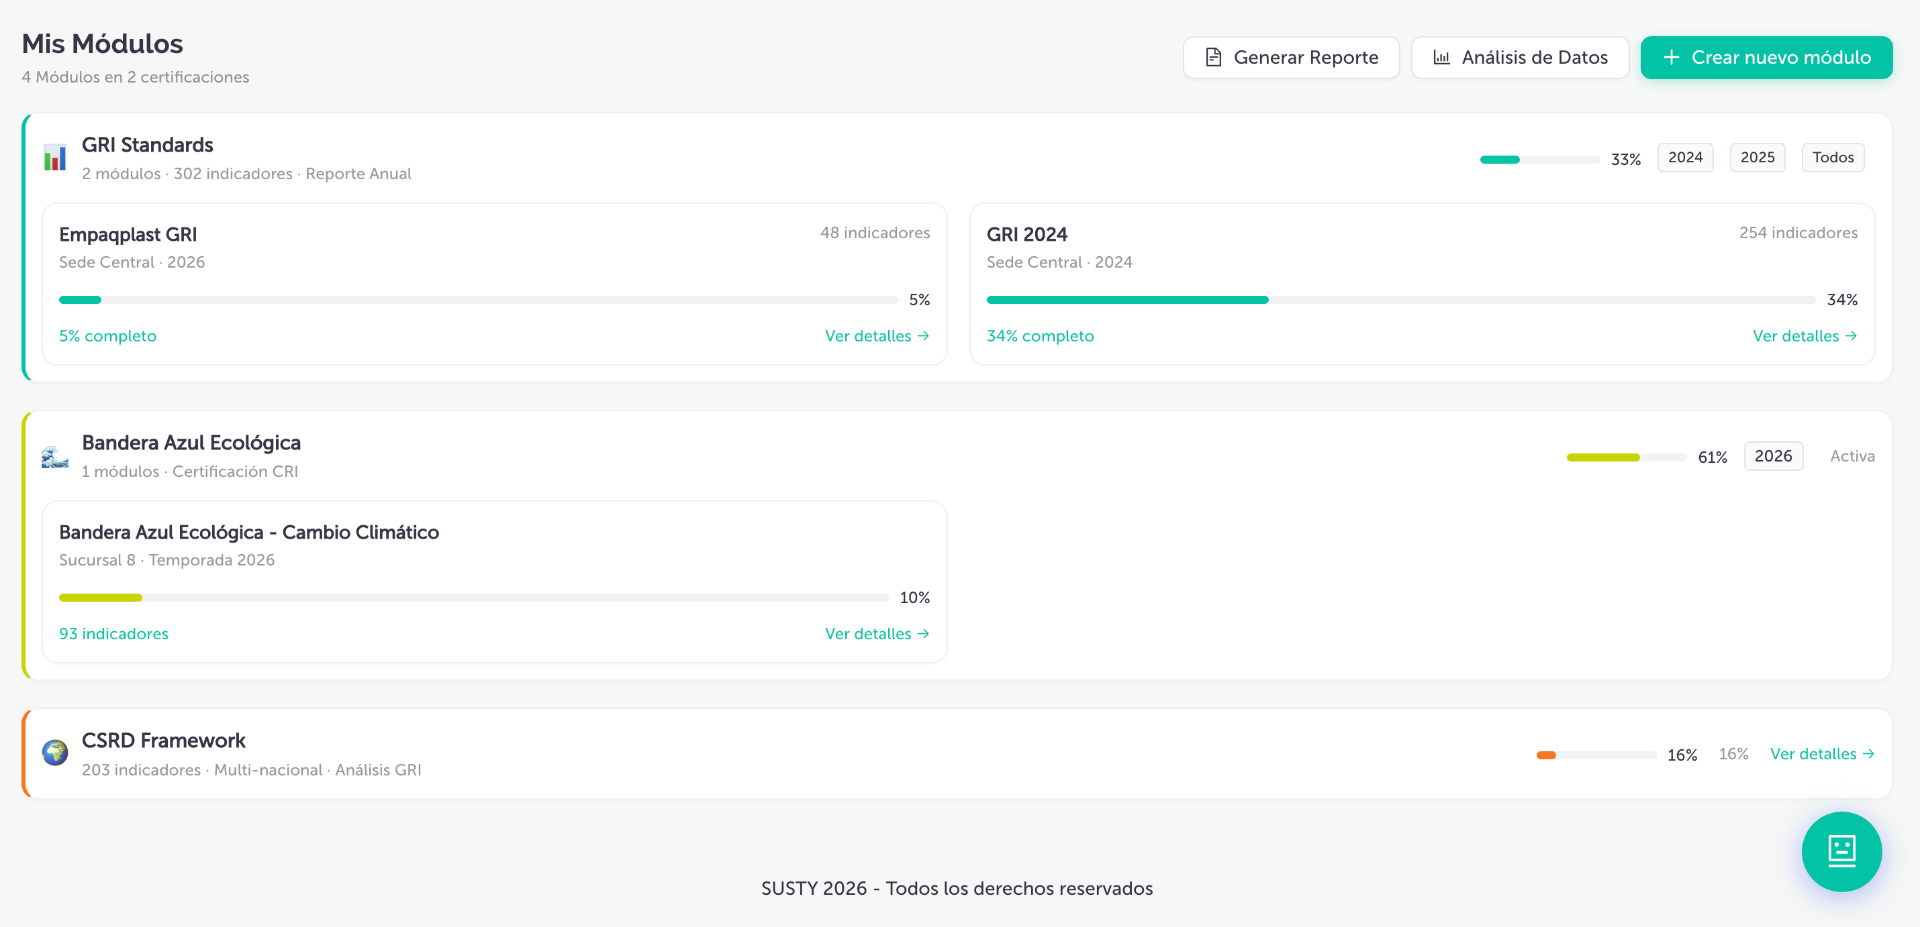Click the Mis Módulos page title

(102, 44)
